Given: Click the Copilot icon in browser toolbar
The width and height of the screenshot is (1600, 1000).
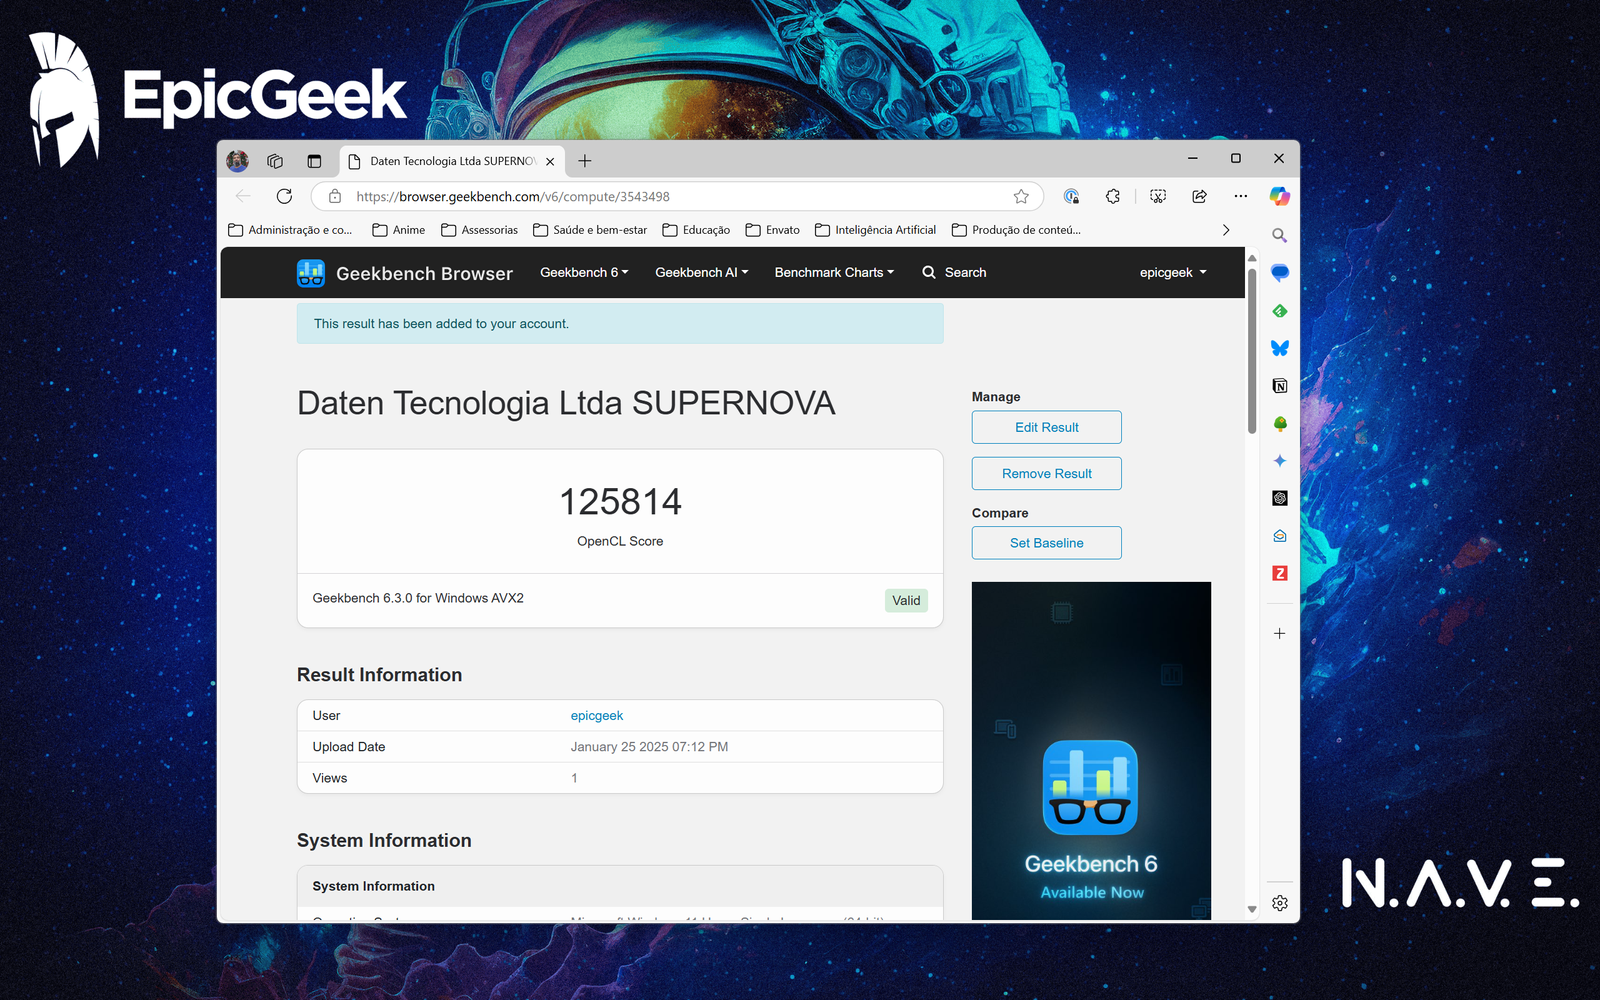Looking at the screenshot, I should [x=1279, y=196].
